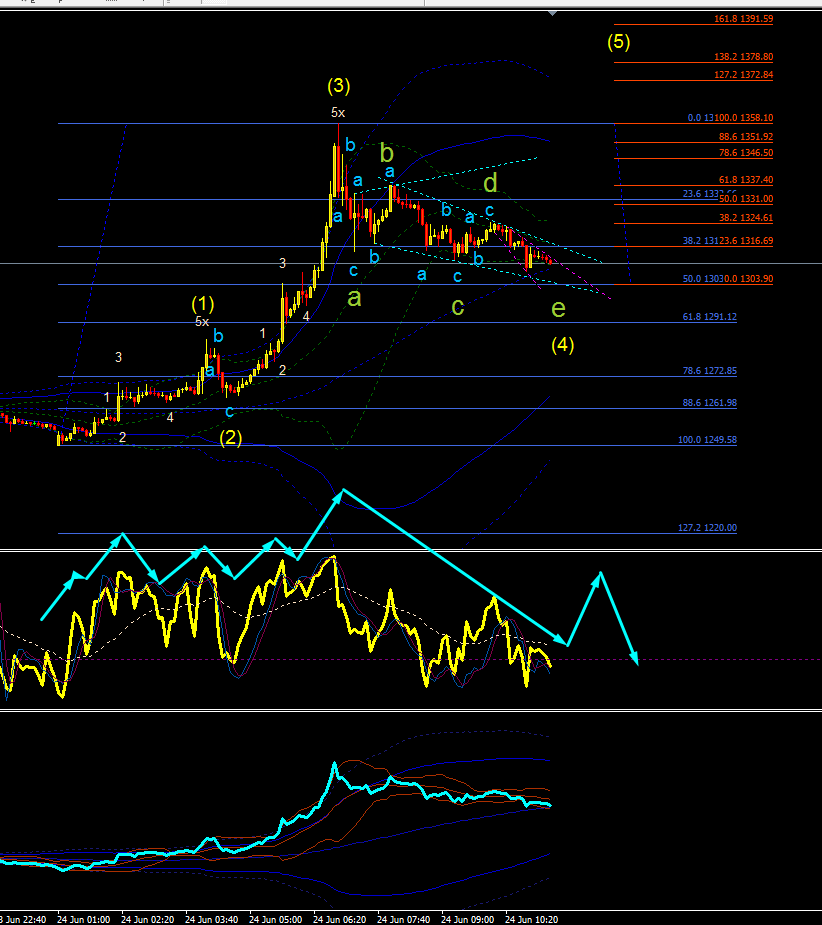
Task: Select the 88.6 1261.98 Fibonacci label
Action: [x=709, y=403]
